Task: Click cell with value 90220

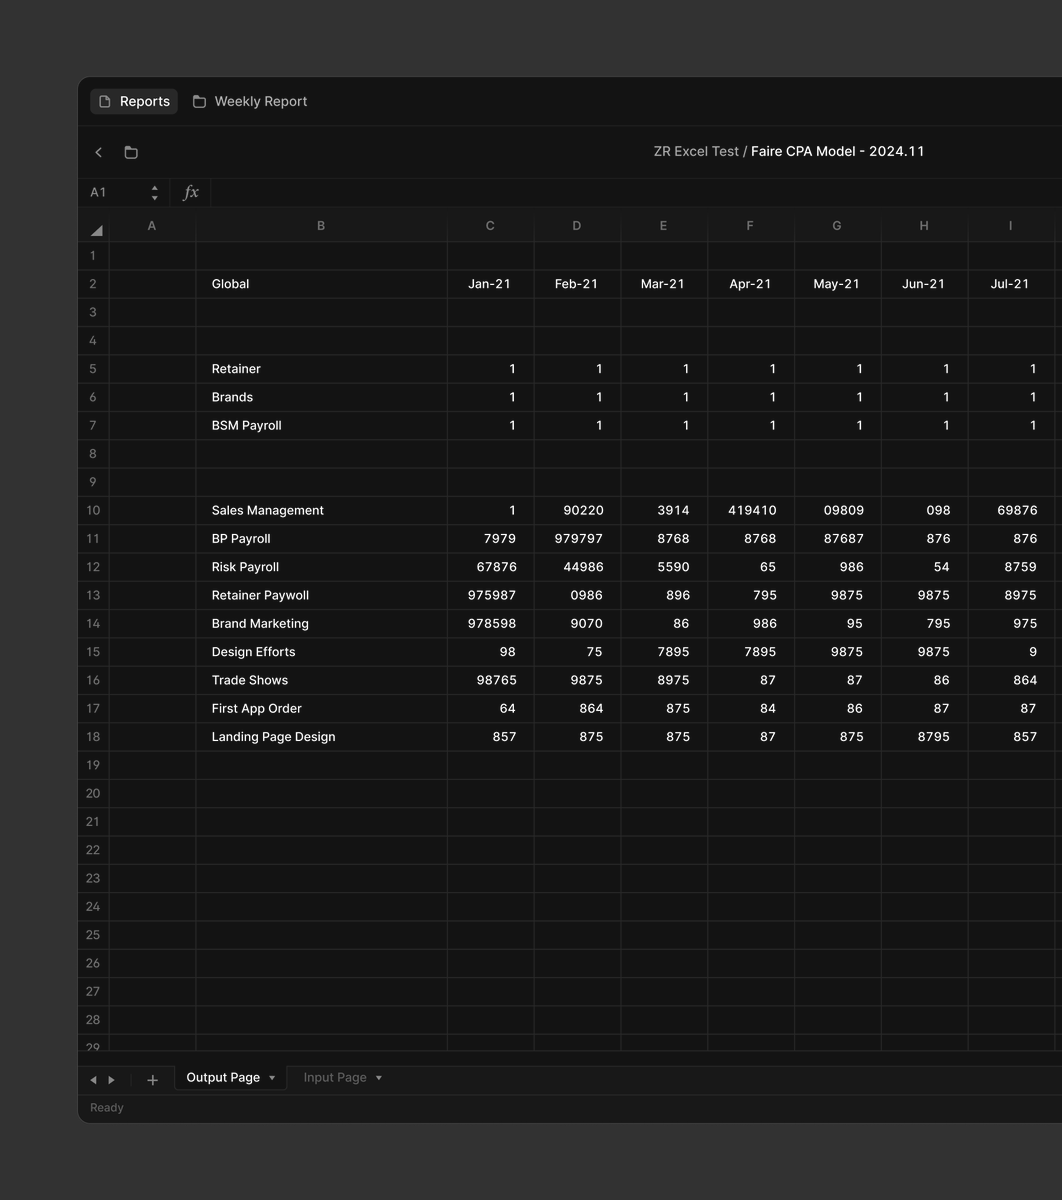Action: tap(577, 510)
